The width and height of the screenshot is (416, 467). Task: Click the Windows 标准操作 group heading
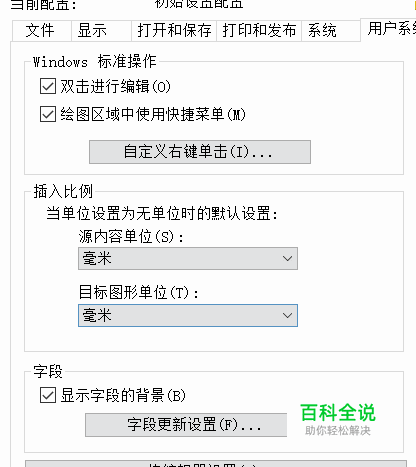click(94, 62)
